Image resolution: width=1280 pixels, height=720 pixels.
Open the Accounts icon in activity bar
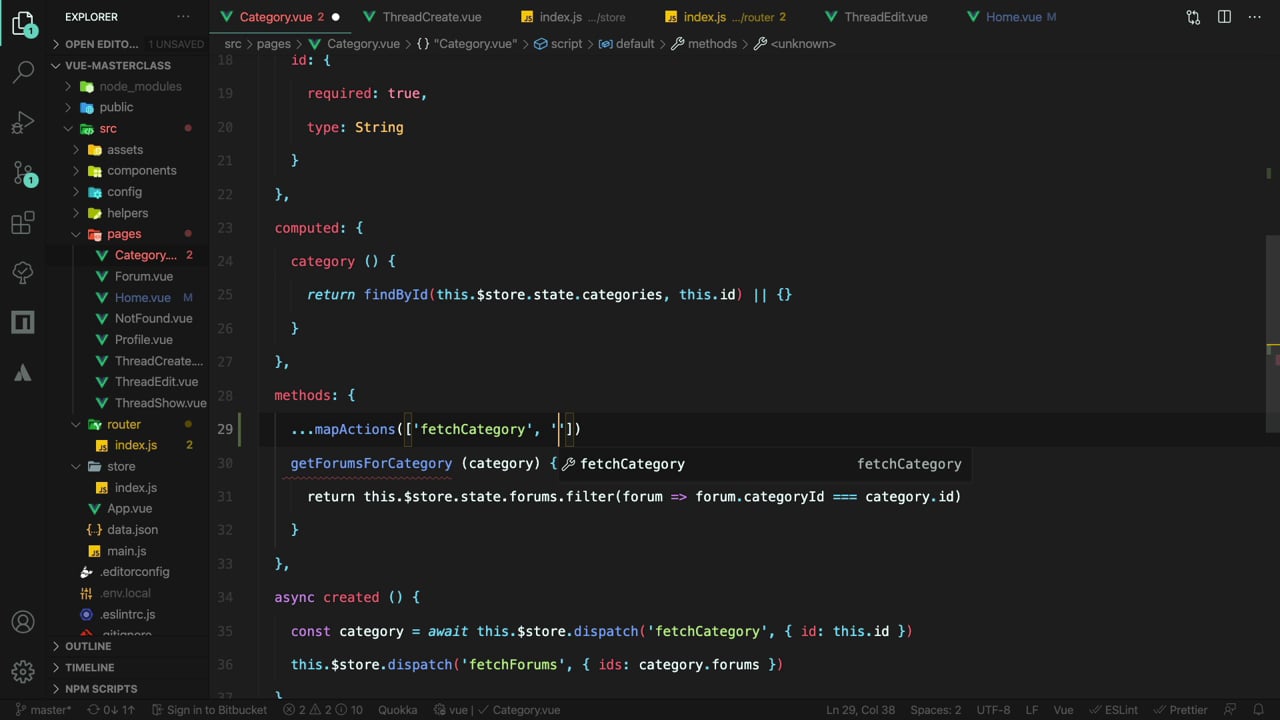[x=22, y=622]
